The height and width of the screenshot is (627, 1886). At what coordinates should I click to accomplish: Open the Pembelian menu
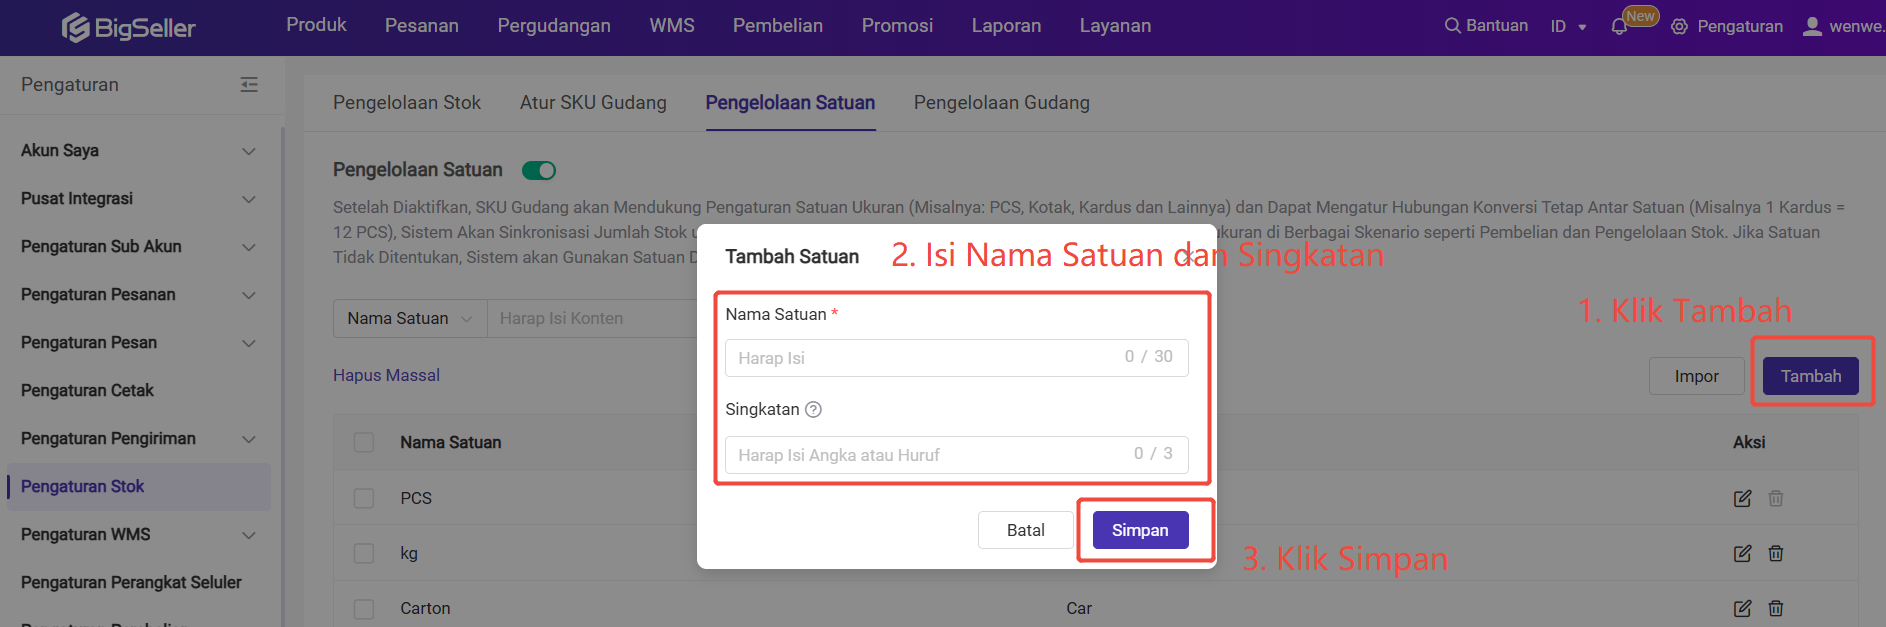point(778,26)
